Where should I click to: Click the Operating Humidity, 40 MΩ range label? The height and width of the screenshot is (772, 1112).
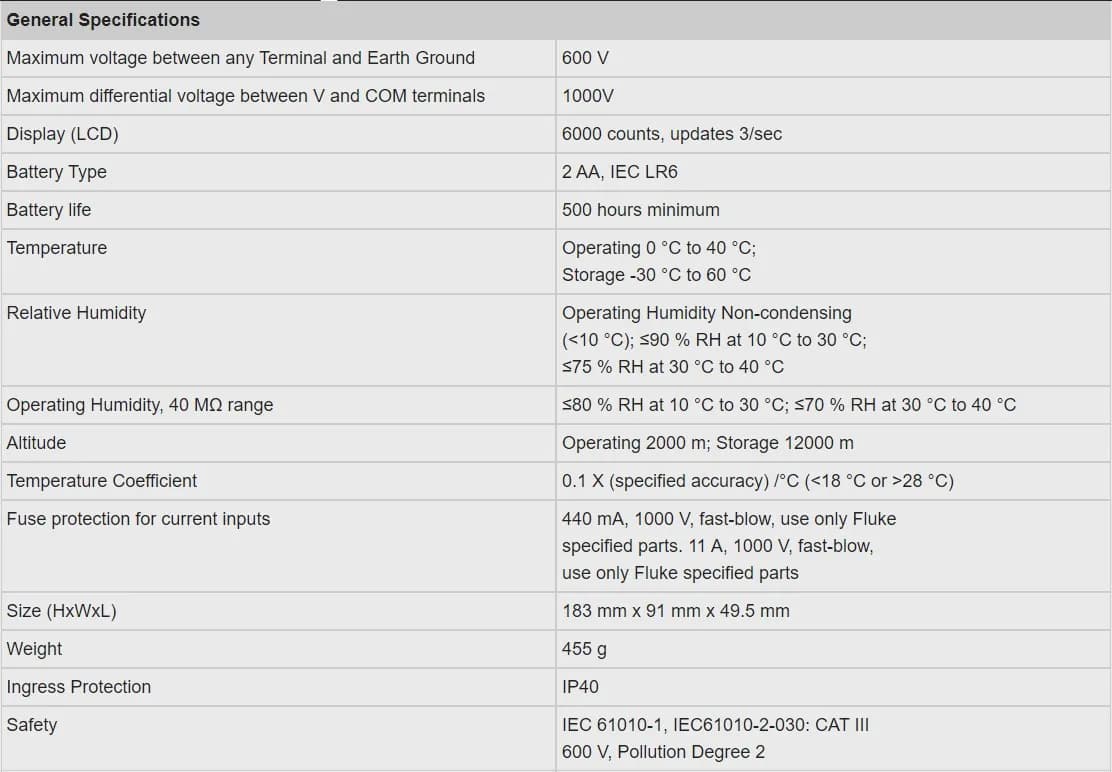[x=139, y=405]
